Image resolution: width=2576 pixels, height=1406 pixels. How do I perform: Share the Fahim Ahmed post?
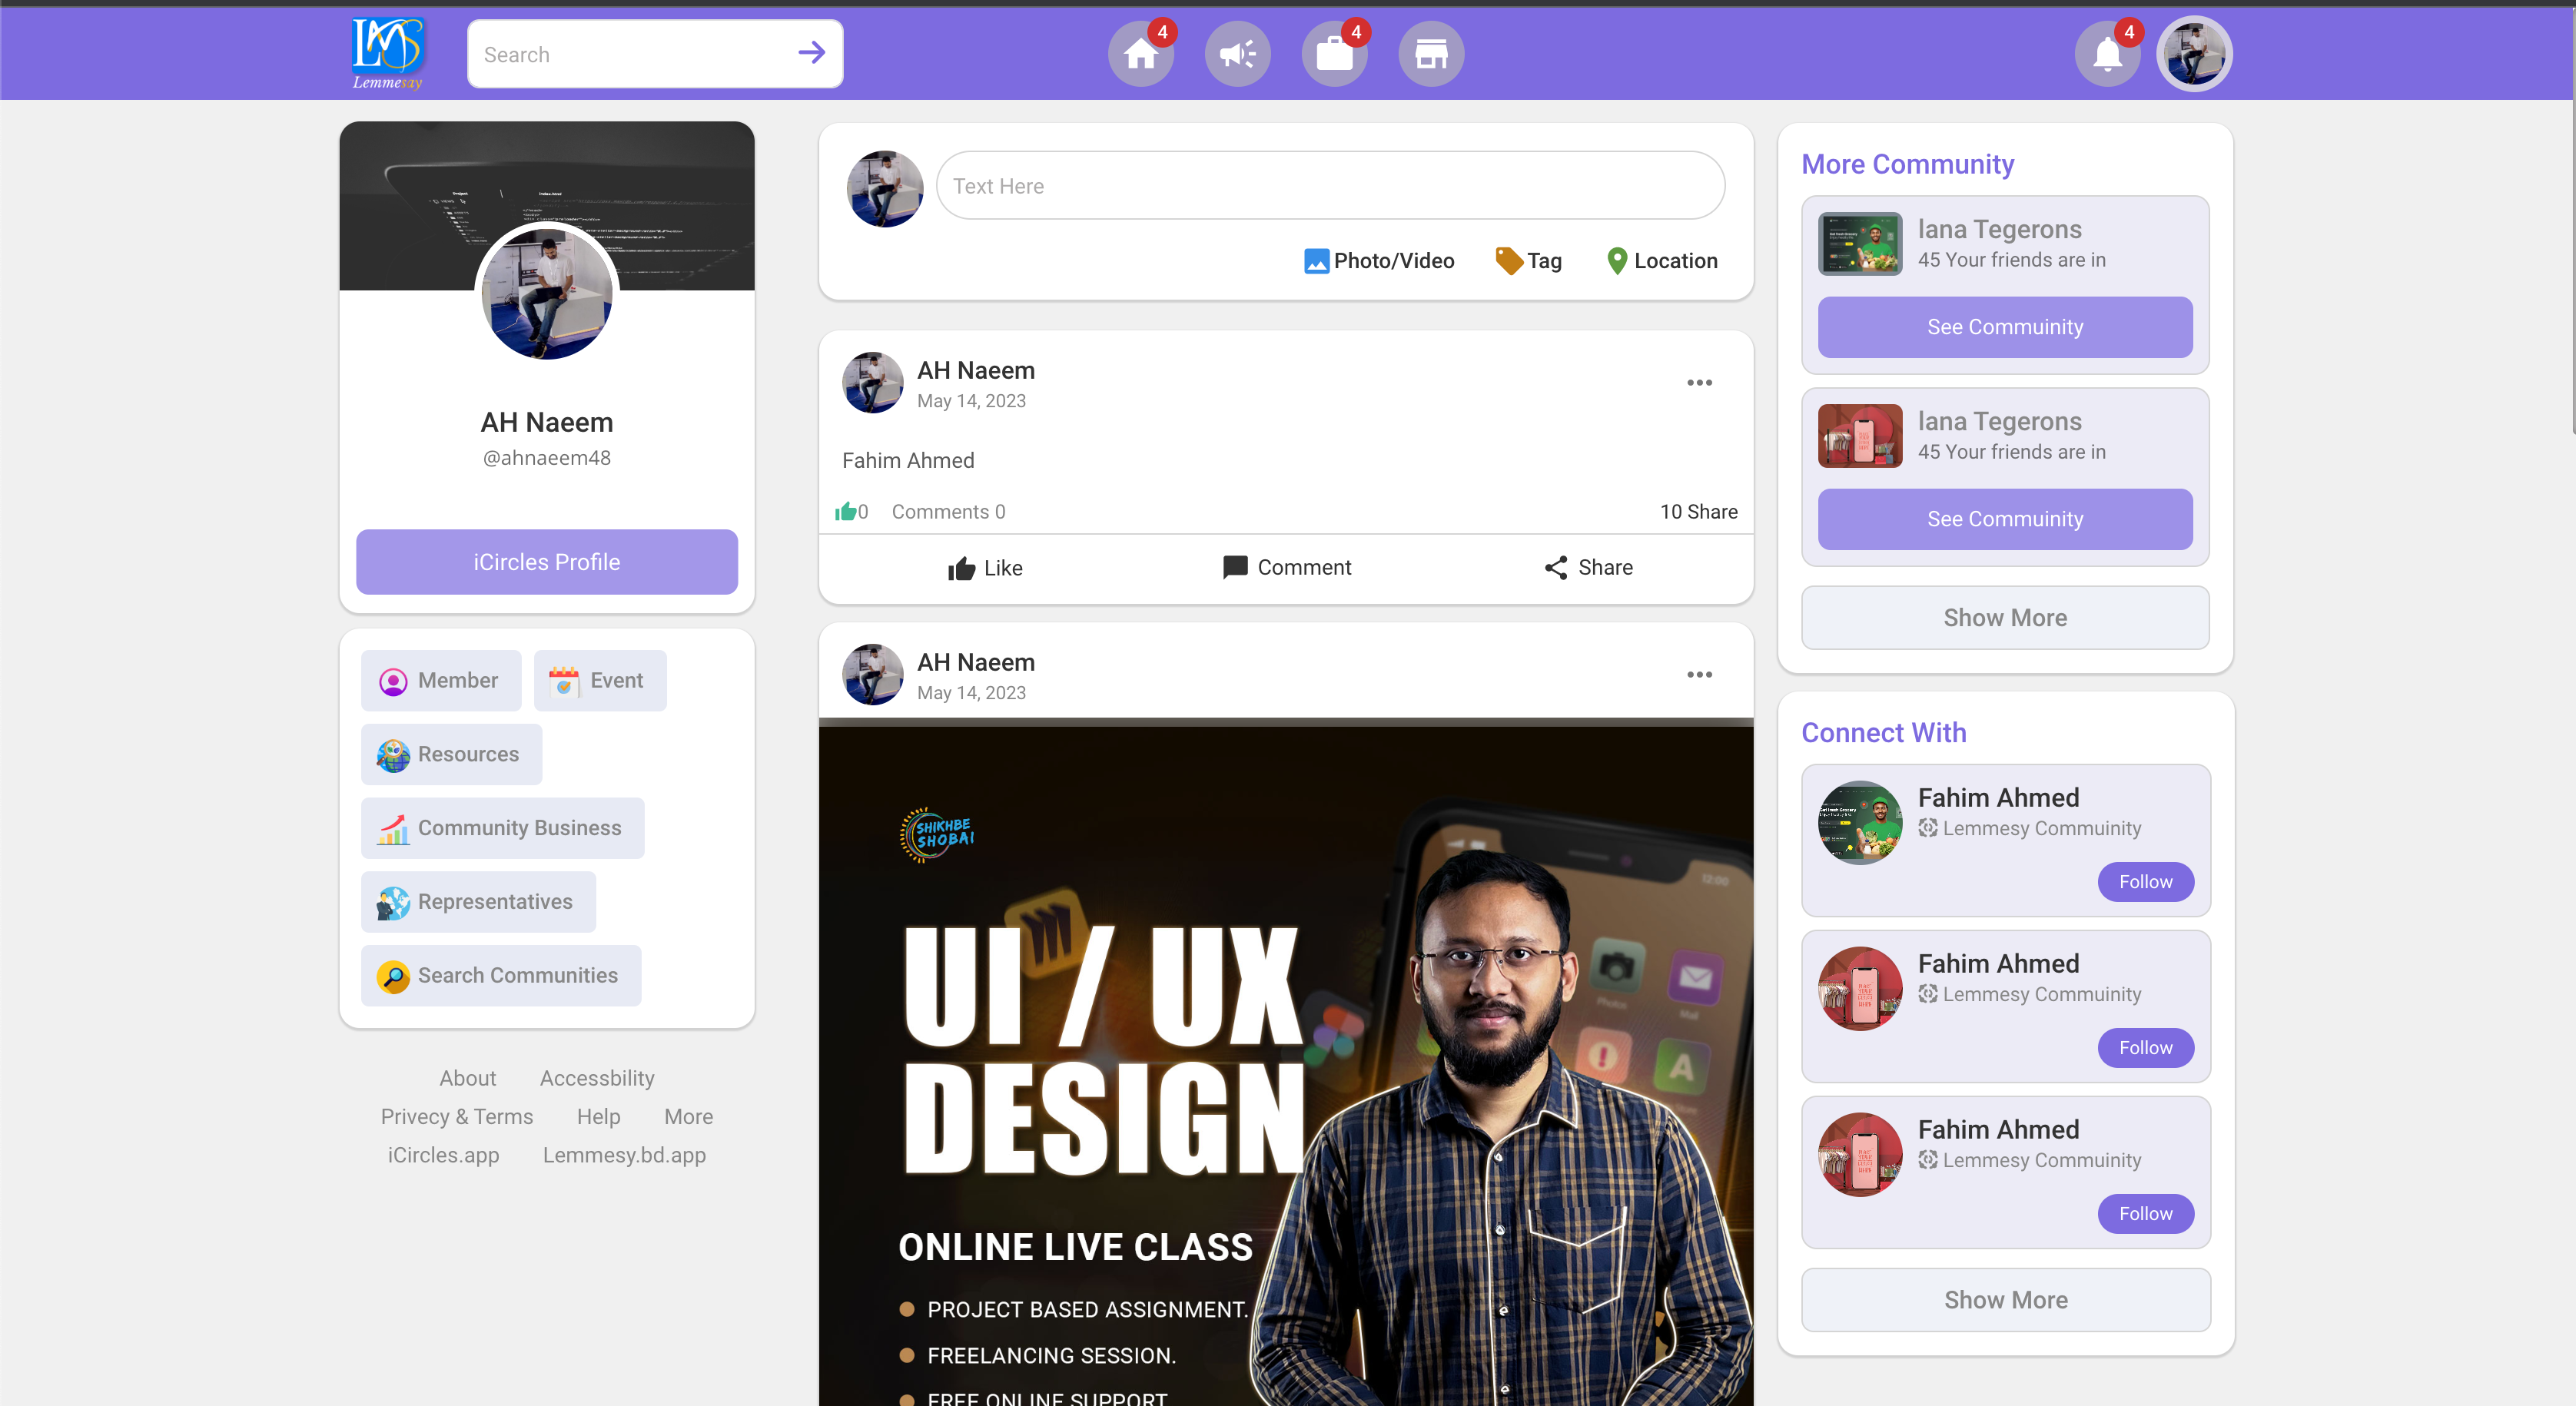(1588, 568)
